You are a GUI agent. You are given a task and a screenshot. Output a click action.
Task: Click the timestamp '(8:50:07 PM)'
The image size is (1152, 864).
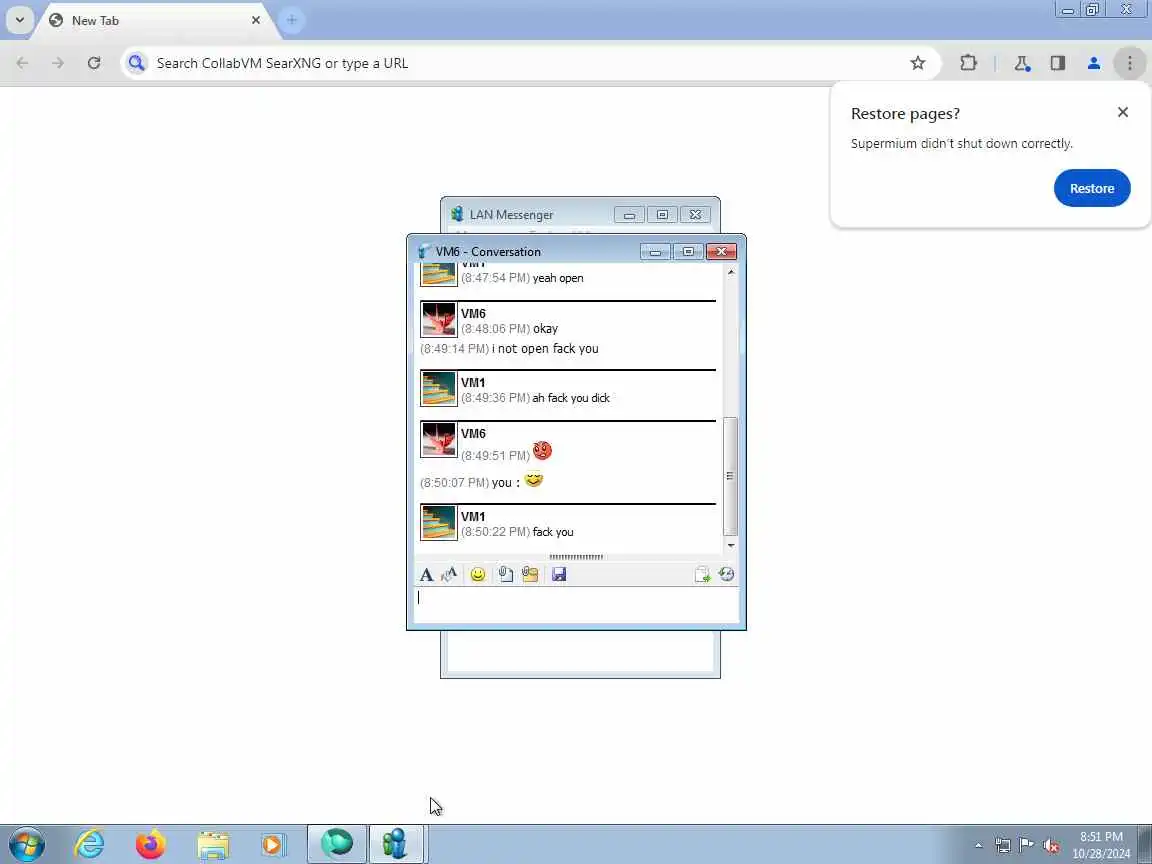454,483
